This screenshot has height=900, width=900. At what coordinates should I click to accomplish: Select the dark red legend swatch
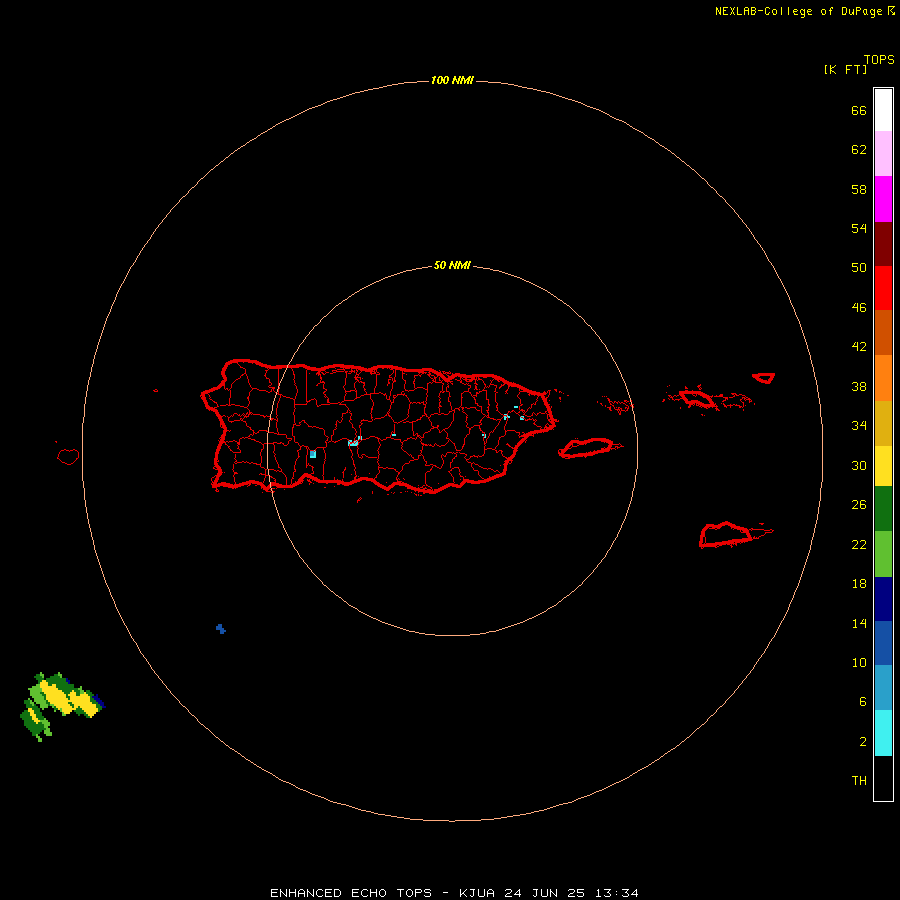(x=883, y=244)
